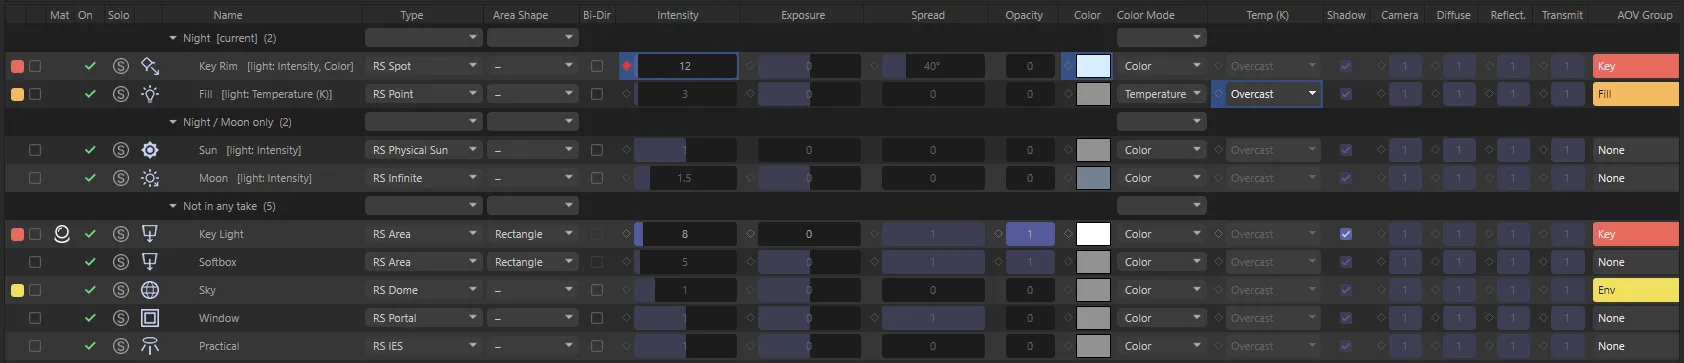Click the Intensity column header
The image size is (1684, 363).
pyautogui.click(x=678, y=15)
